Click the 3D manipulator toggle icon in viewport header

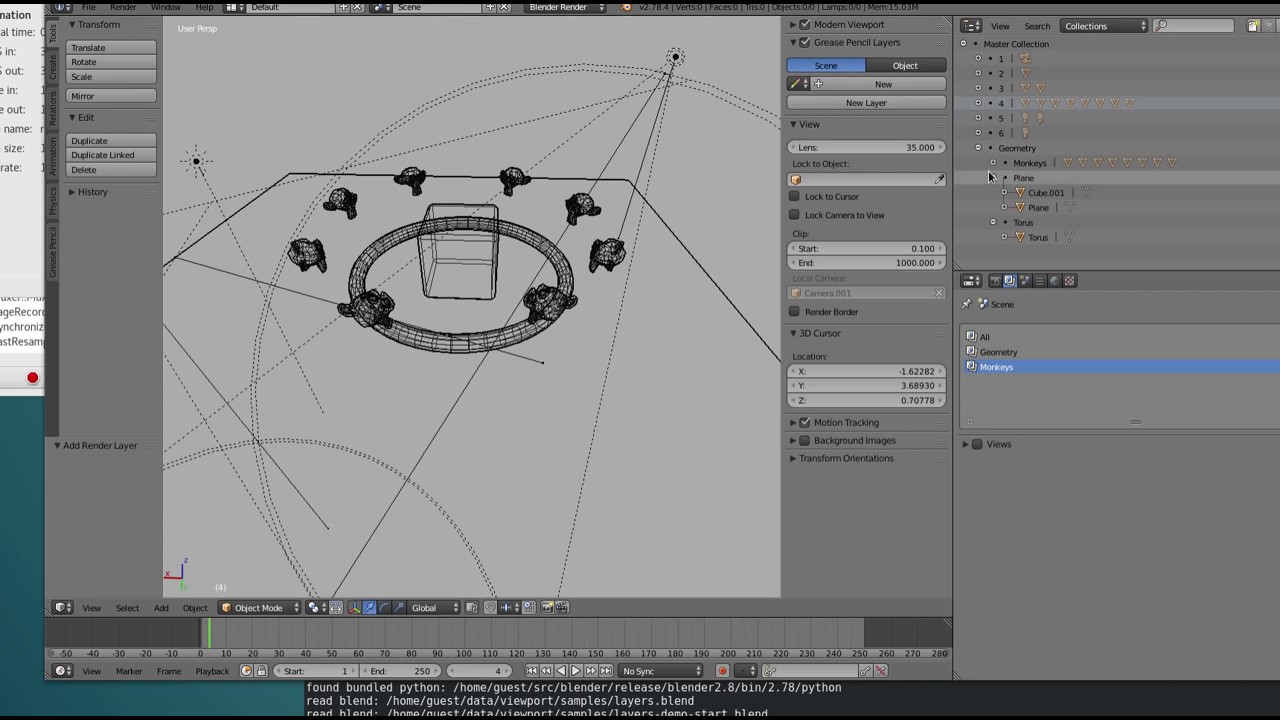(x=354, y=608)
